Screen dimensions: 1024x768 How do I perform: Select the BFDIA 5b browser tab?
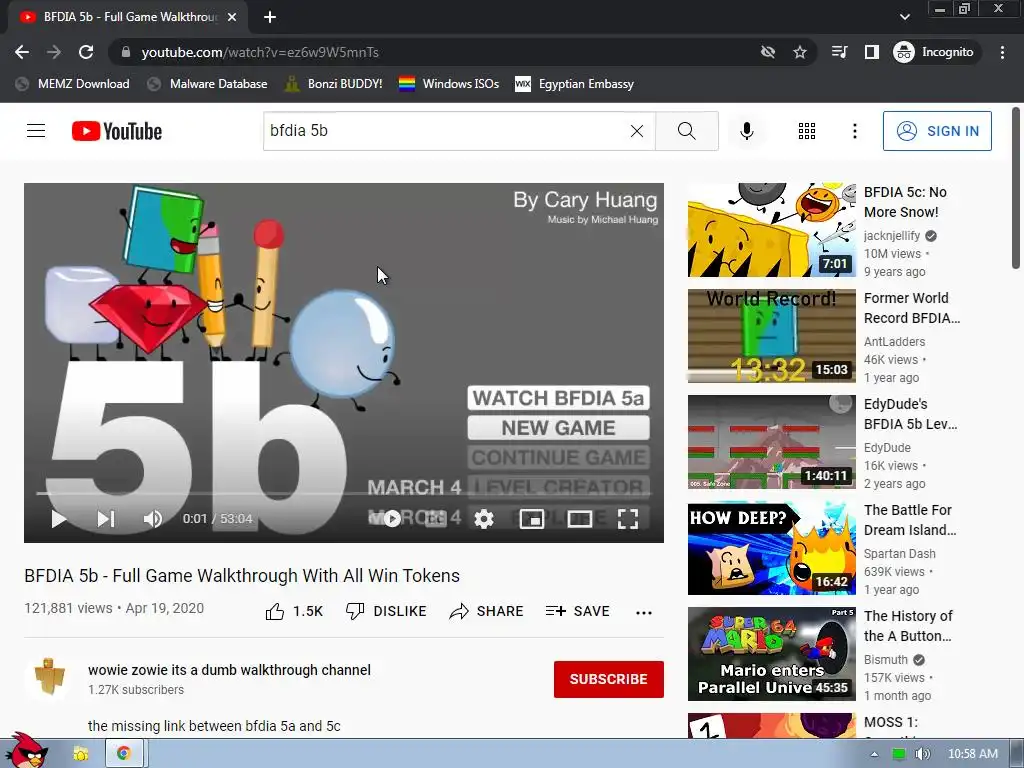127,17
